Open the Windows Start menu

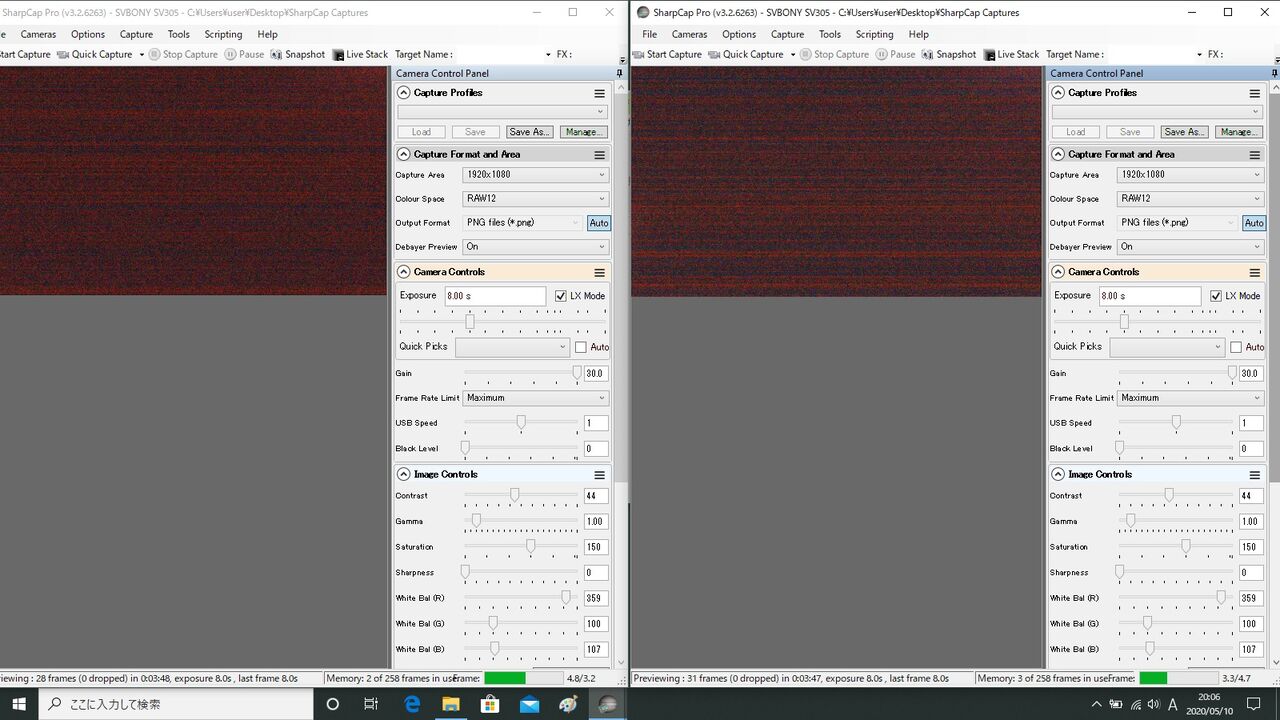click(x=19, y=704)
